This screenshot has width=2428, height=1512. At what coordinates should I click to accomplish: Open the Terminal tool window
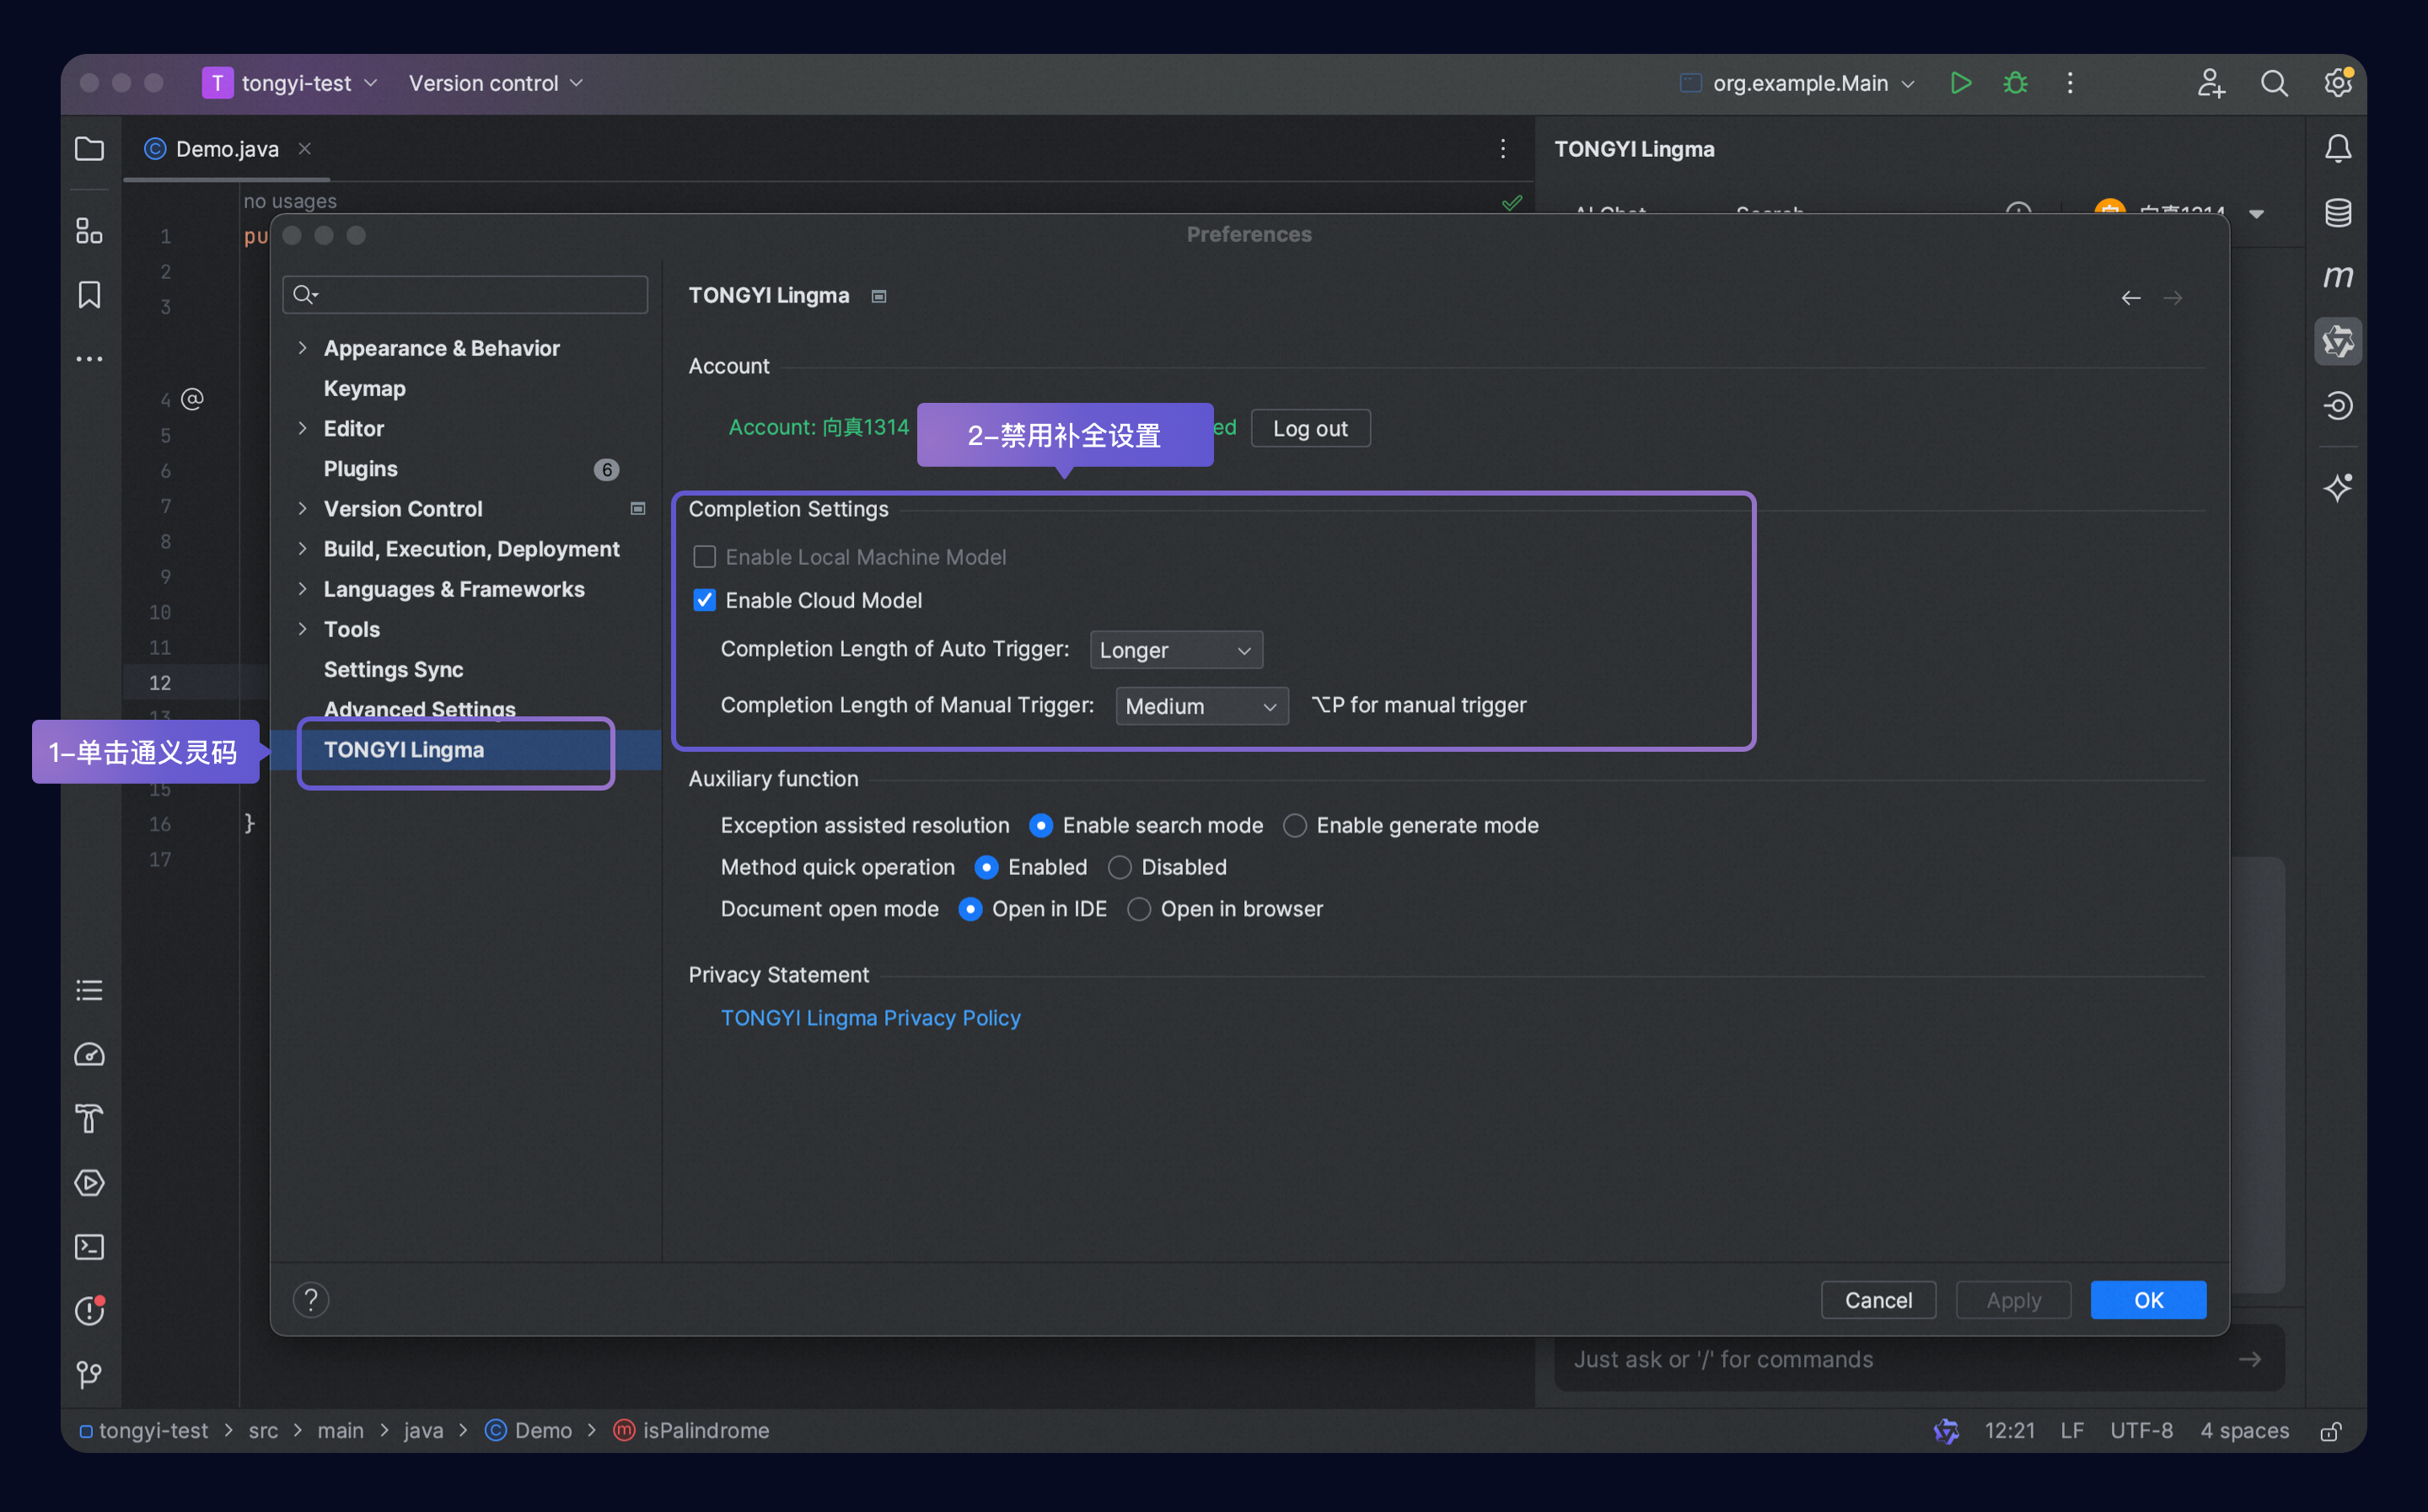coord(89,1247)
